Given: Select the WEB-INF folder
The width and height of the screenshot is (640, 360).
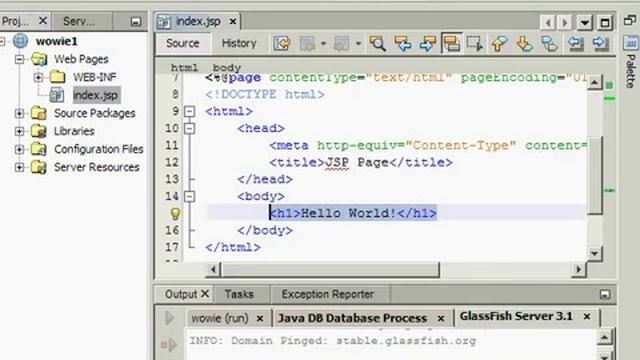Looking at the screenshot, I should tap(95, 77).
